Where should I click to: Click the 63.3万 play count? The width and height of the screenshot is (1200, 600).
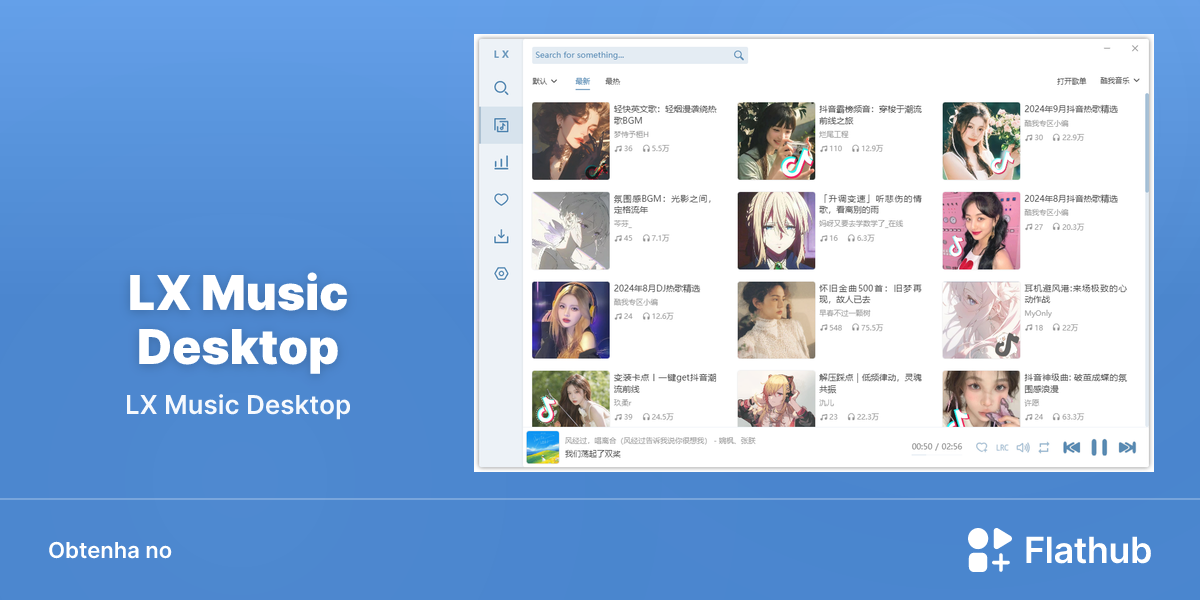pos(1068,417)
